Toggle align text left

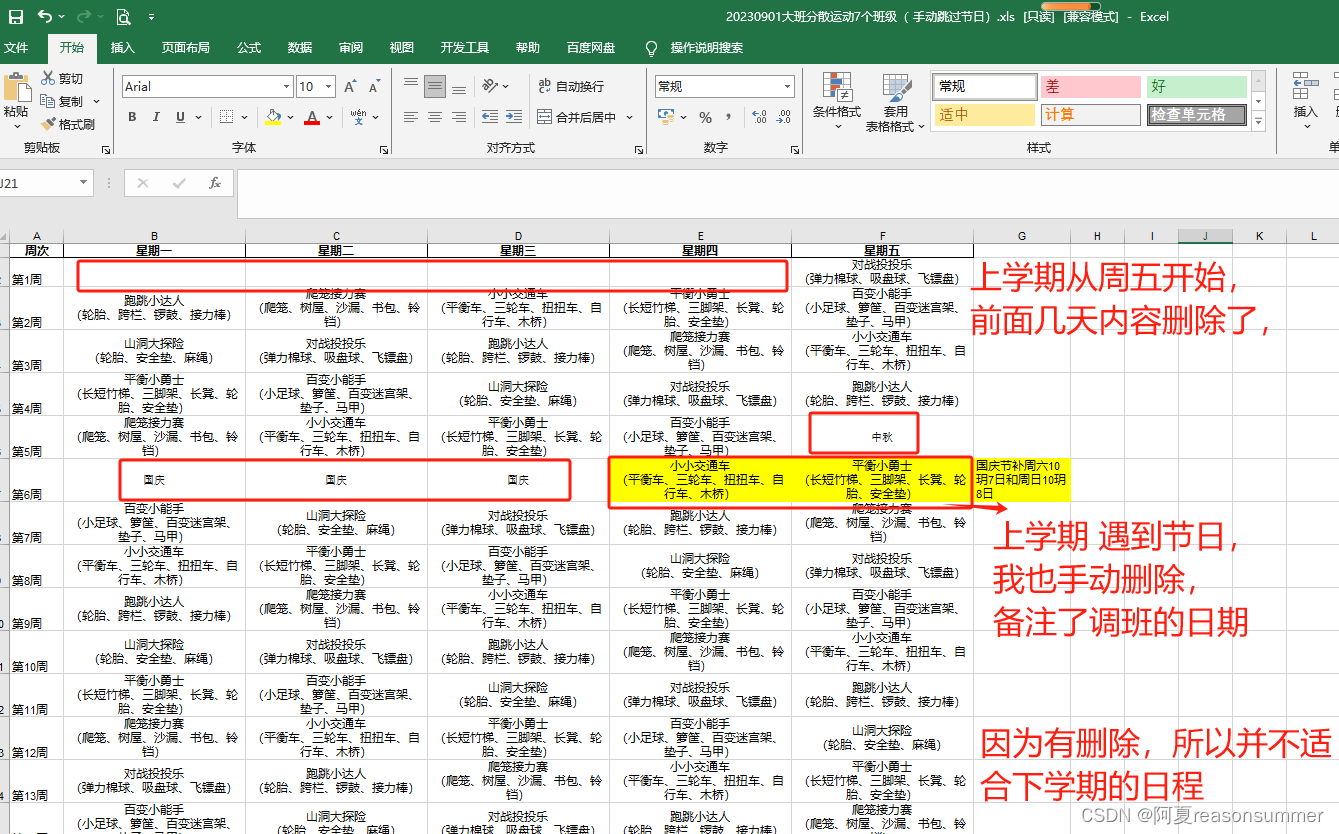click(410, 117)
